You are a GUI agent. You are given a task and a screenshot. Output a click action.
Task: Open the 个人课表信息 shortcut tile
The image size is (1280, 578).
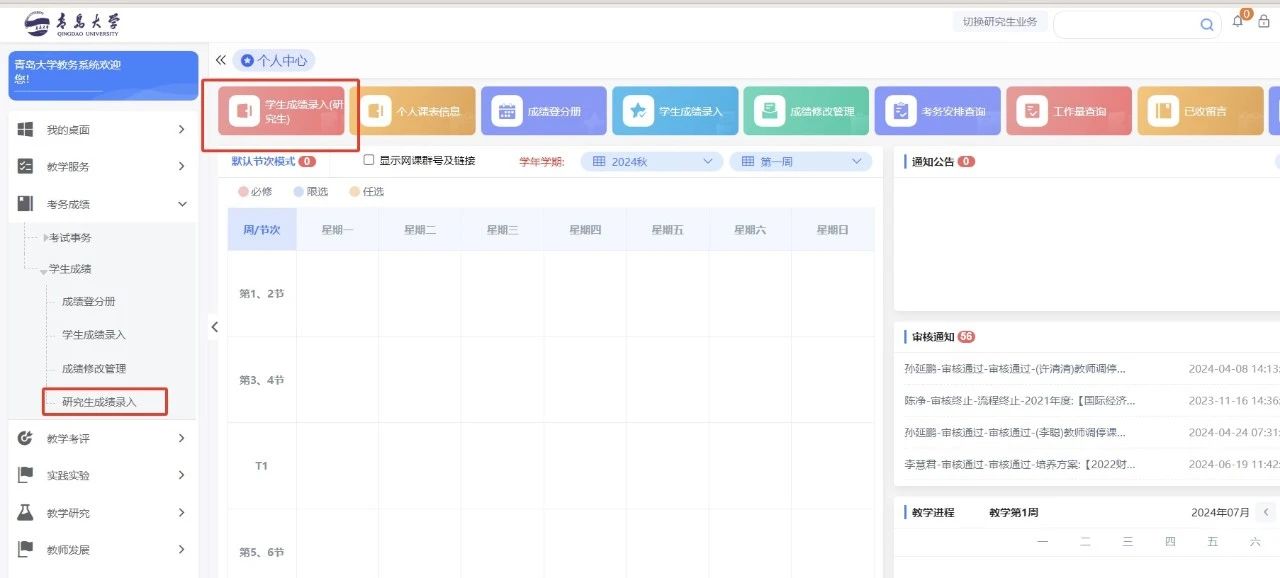[x=414, y=111]
